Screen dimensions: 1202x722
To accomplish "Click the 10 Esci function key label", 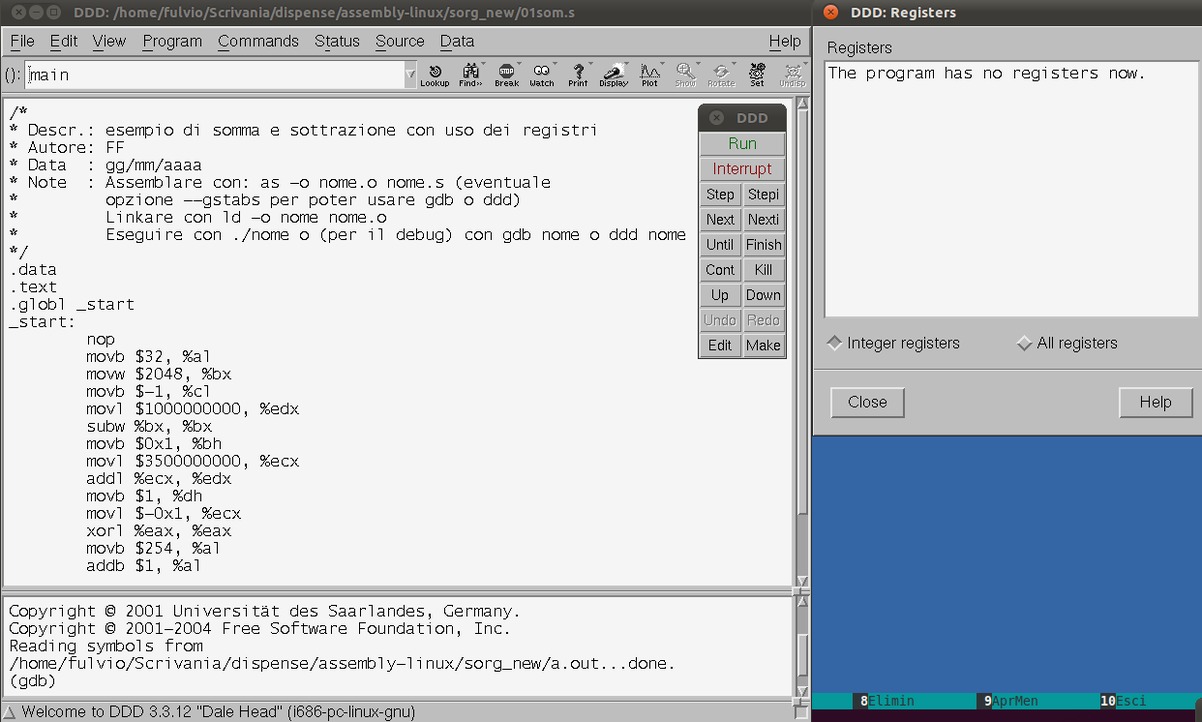I will point(1123,701).
